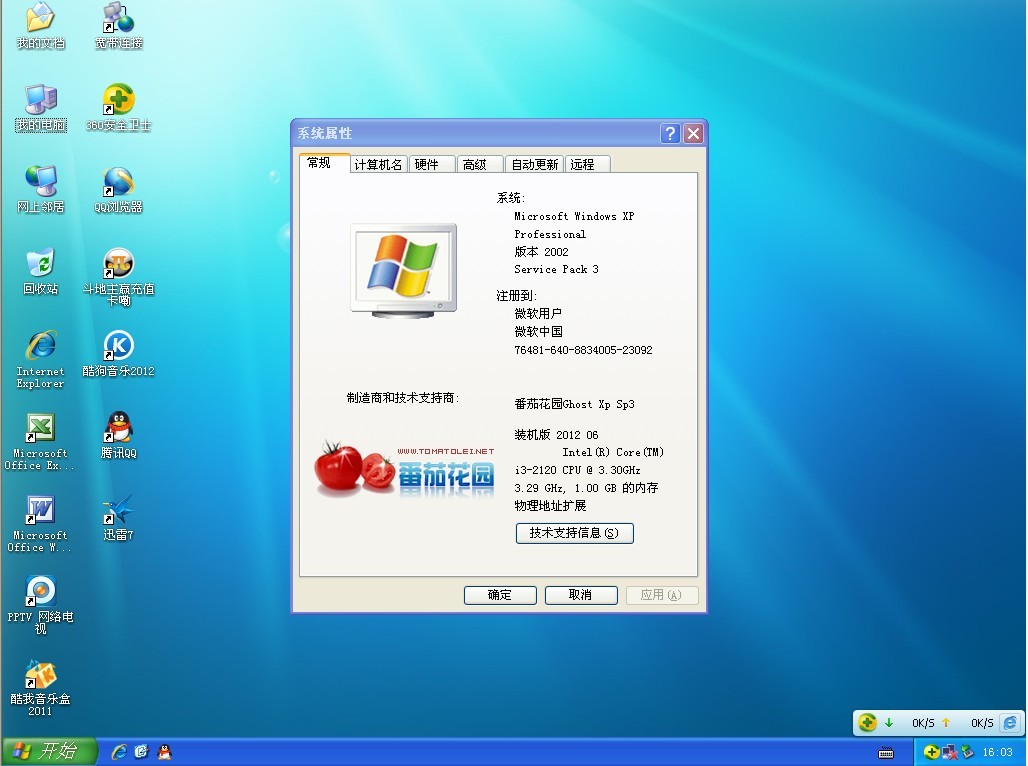1028x766 pixels.
Task: Click the 技术支持信息 button
Action: 574,533
